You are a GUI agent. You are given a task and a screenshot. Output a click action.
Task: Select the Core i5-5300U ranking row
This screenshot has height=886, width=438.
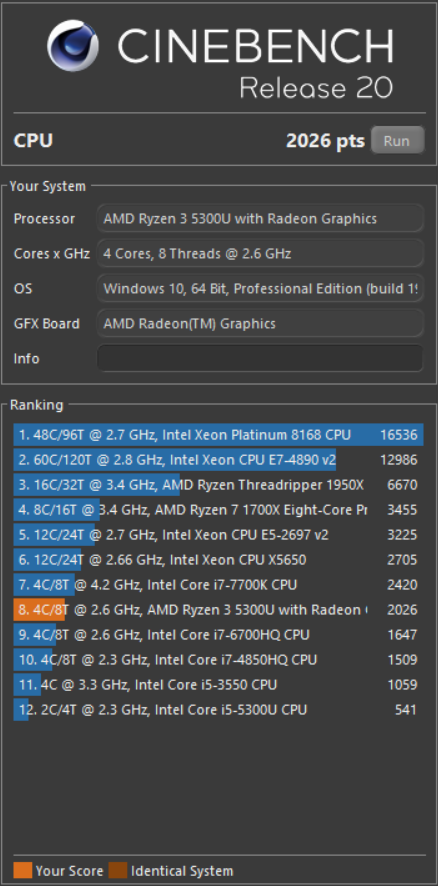pyautogui.click(x=218, y=709)
